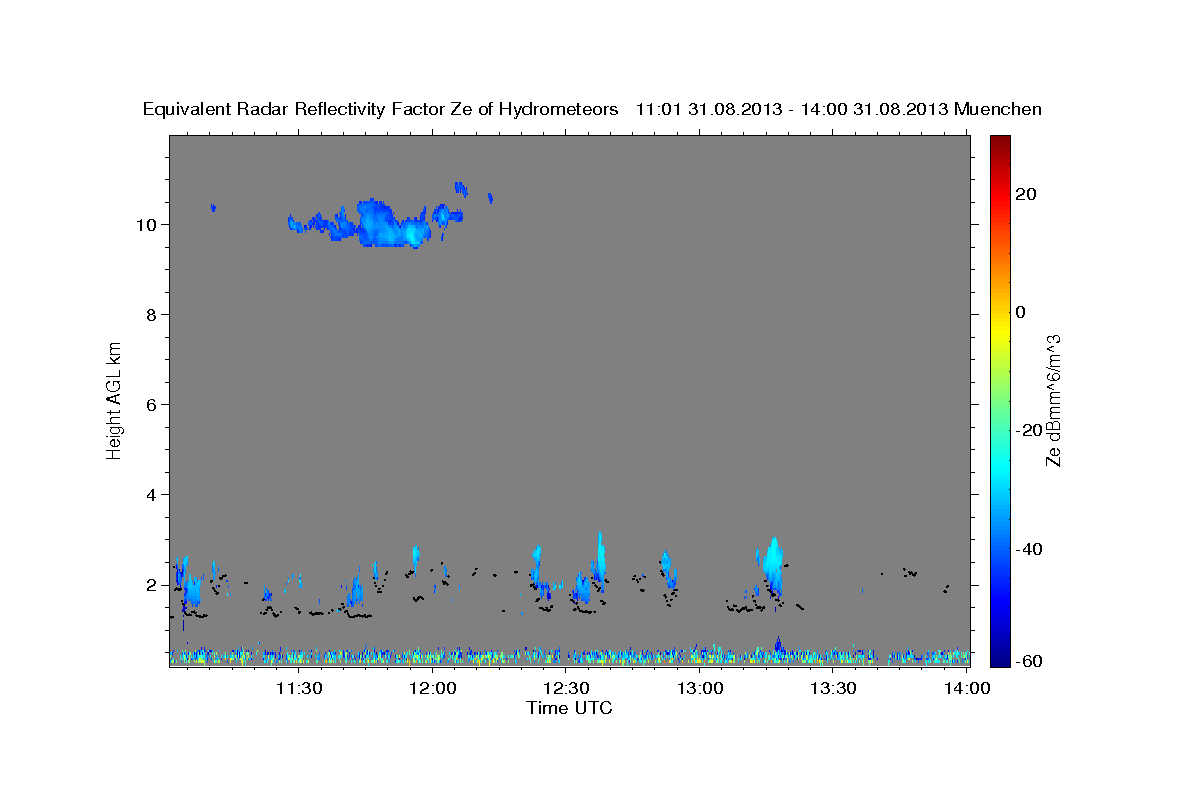Click the 'Time UTC' axis label
Screen dimensions: 1200x800
[569, 708]
